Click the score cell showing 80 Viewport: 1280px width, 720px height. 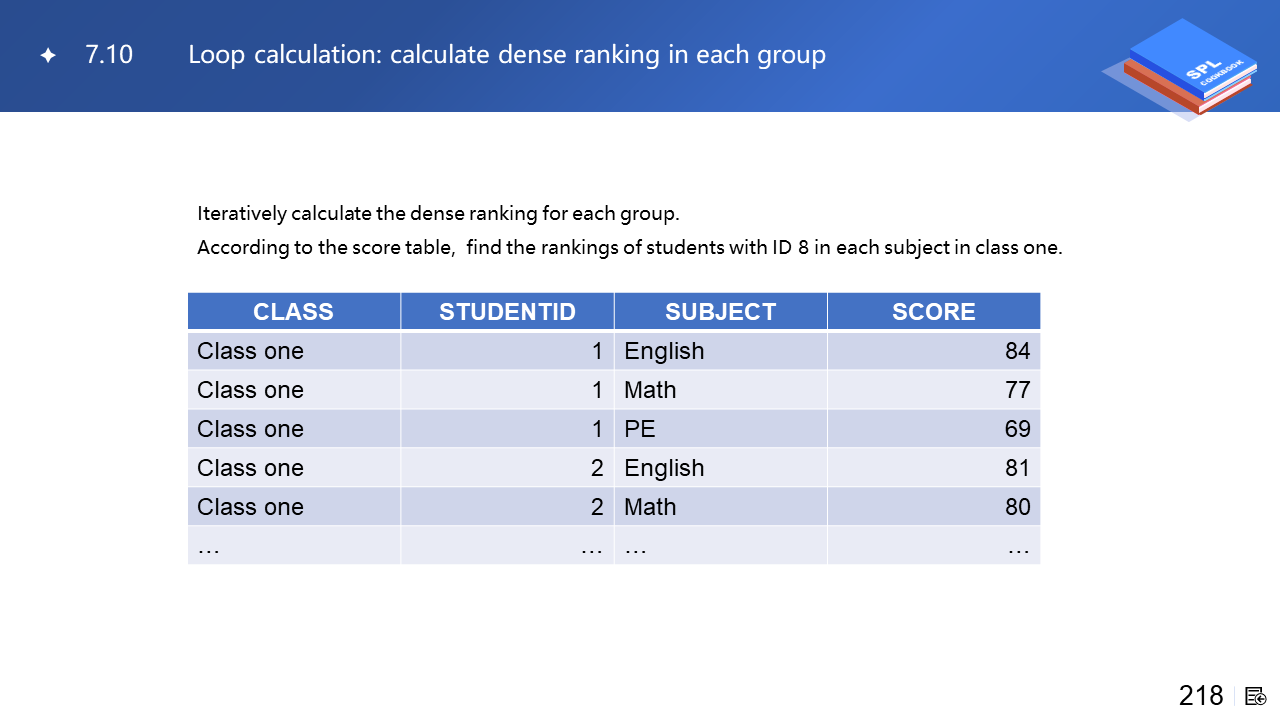(1017, 507)
